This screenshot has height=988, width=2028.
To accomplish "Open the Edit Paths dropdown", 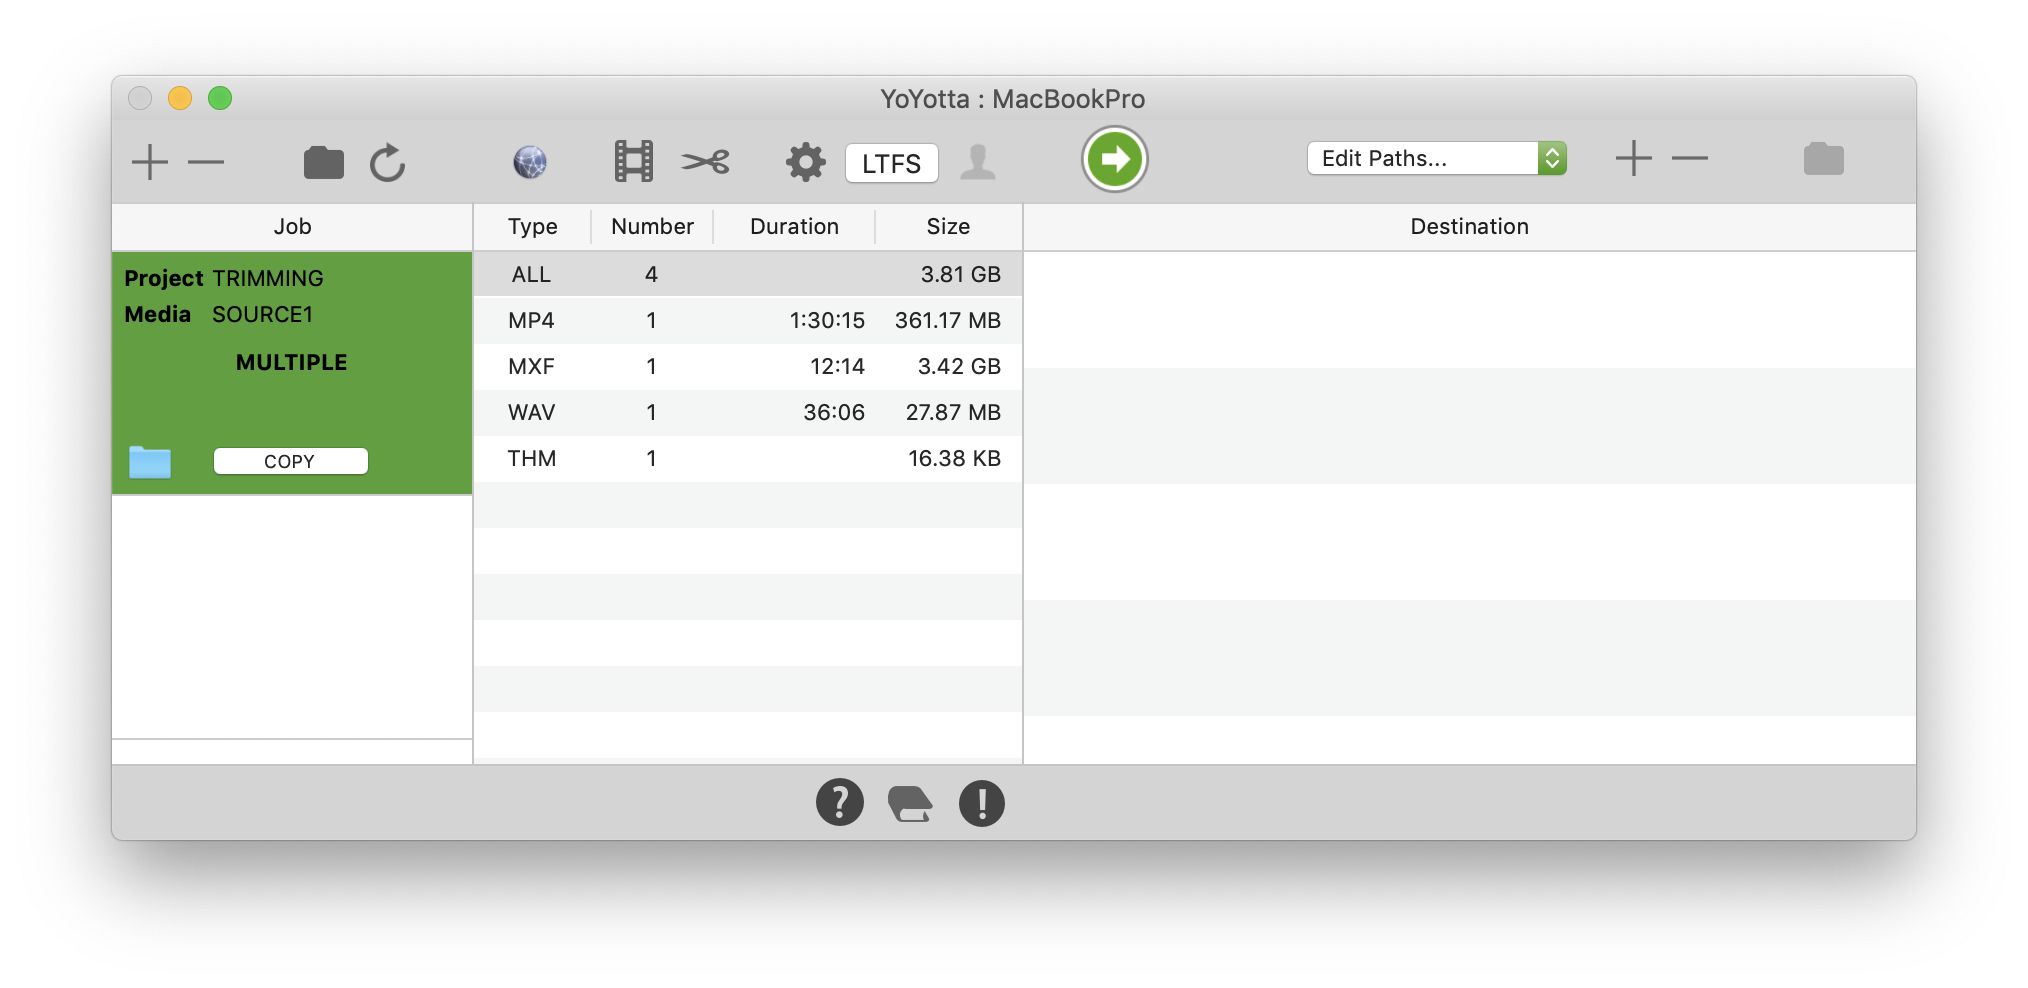I will point(1436,158).
